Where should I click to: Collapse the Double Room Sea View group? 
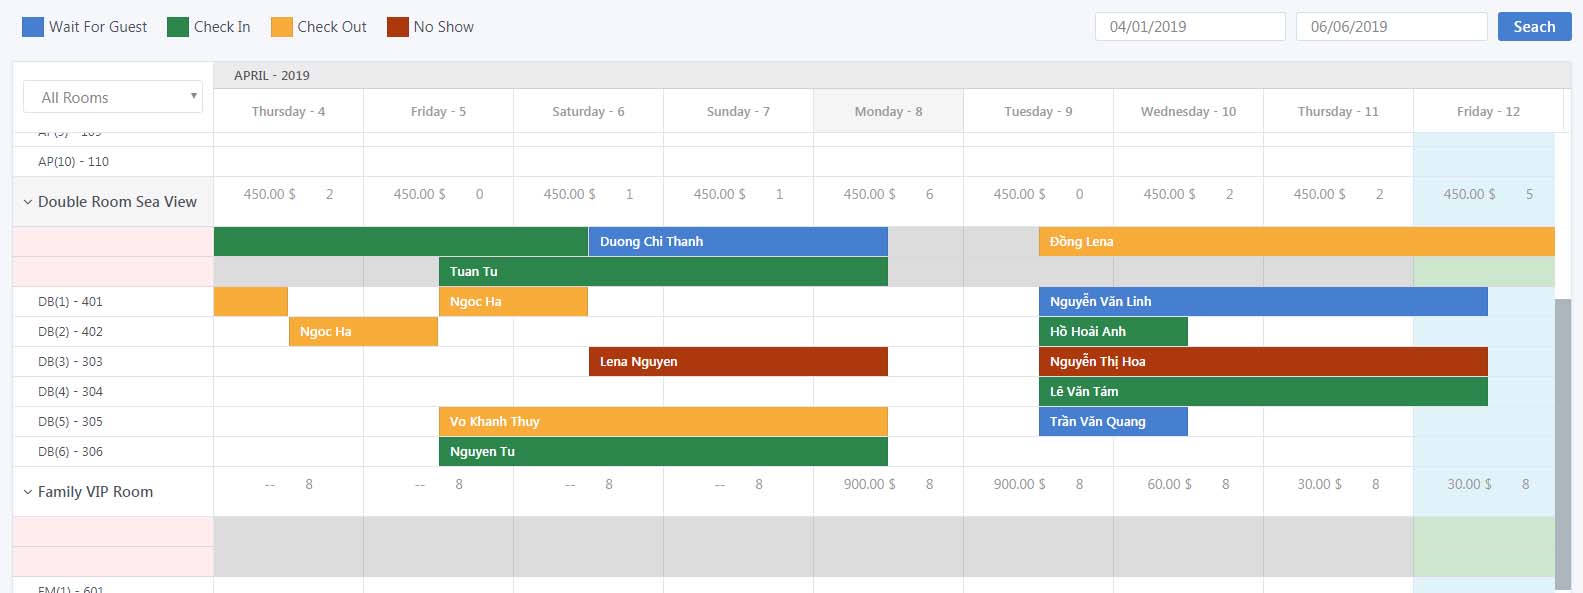pos(28,202)
